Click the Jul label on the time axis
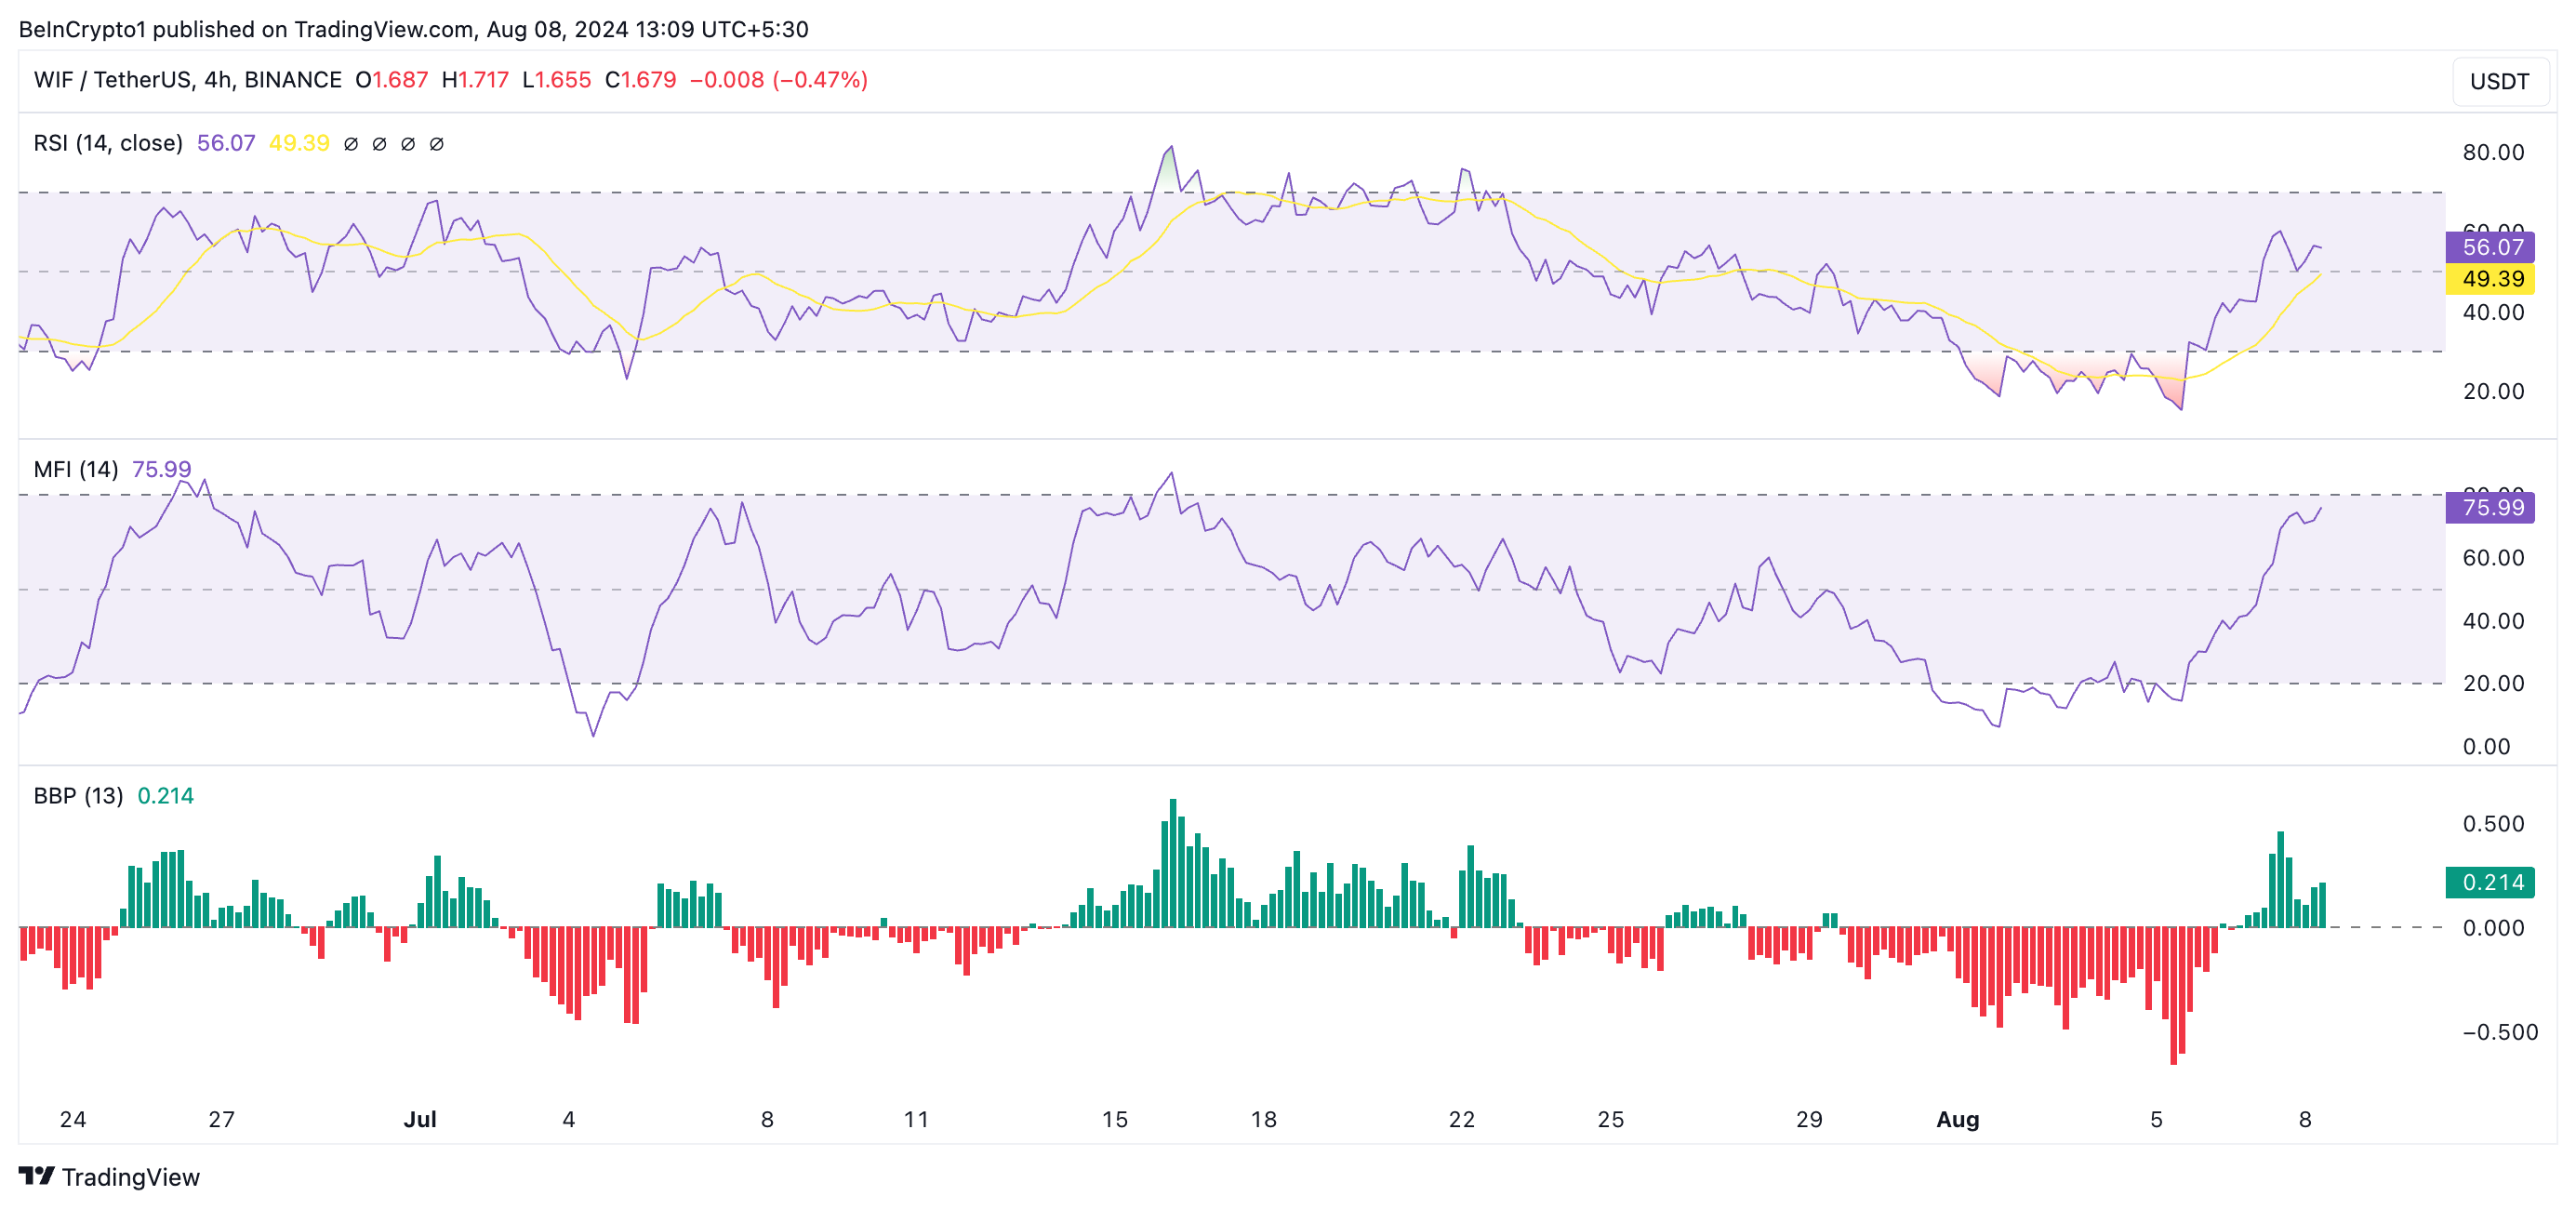 [x=420, y=1119]
